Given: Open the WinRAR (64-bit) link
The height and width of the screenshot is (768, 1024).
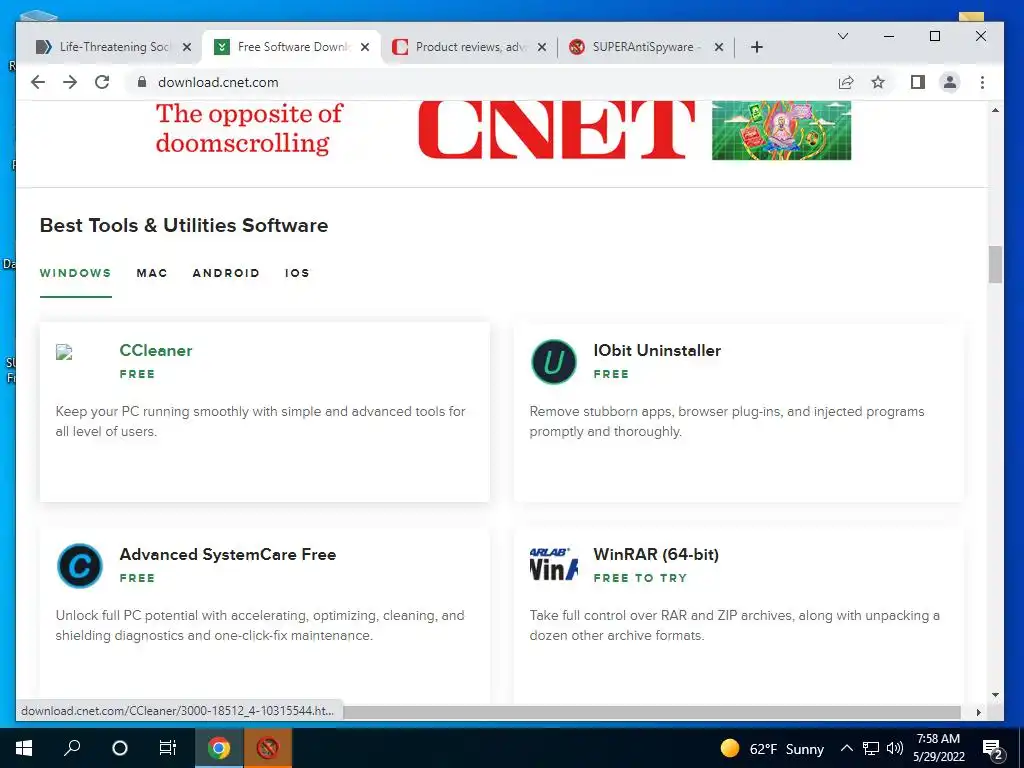Looking at the screenshot, I should pyautogui.click(x=656, y=554).
